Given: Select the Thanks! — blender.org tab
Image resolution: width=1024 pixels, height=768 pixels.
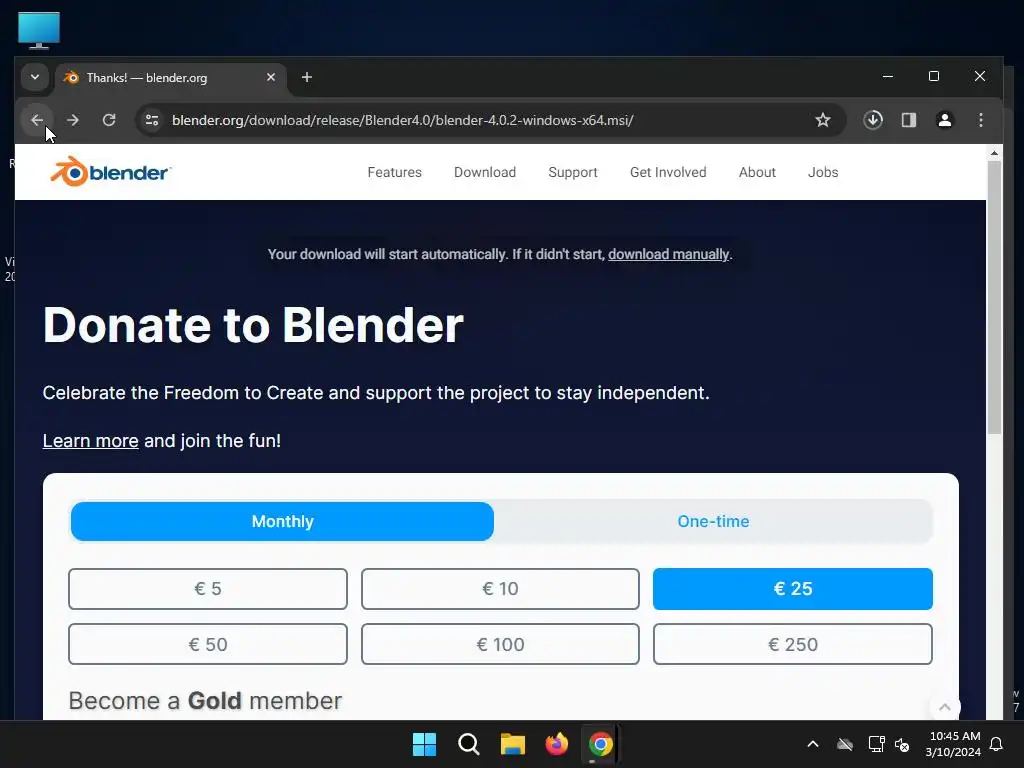Looking at the screenshot, I should pos(171,78).
